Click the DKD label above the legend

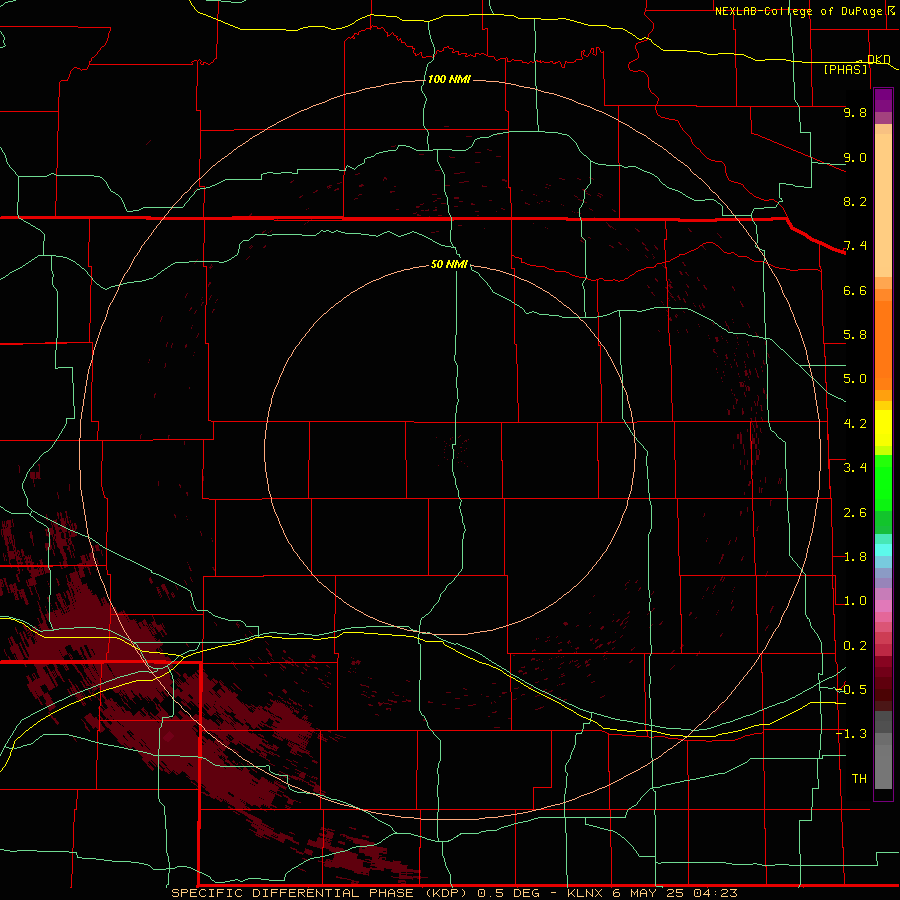[878, 59]
